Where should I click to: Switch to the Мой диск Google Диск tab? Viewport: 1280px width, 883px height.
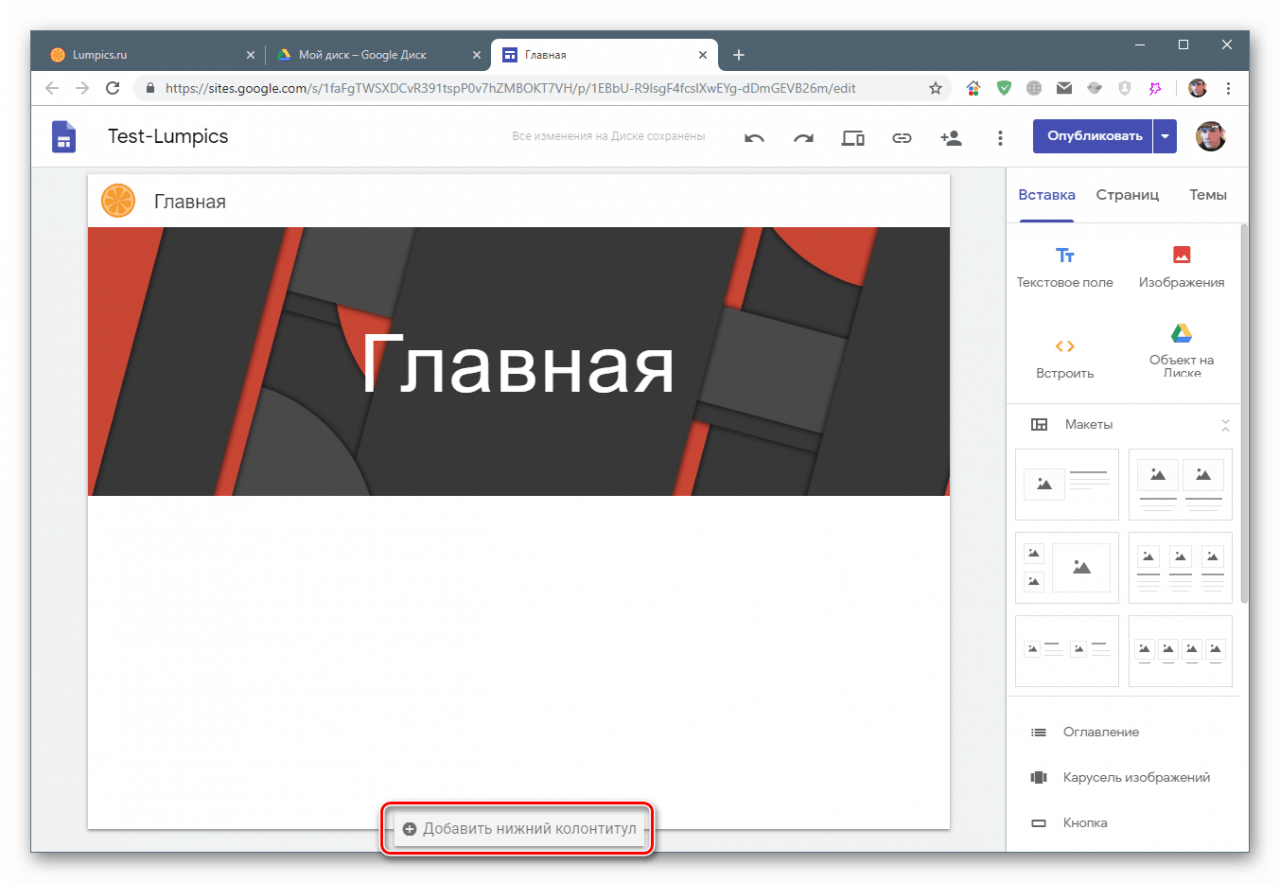(x=378, y=55)
